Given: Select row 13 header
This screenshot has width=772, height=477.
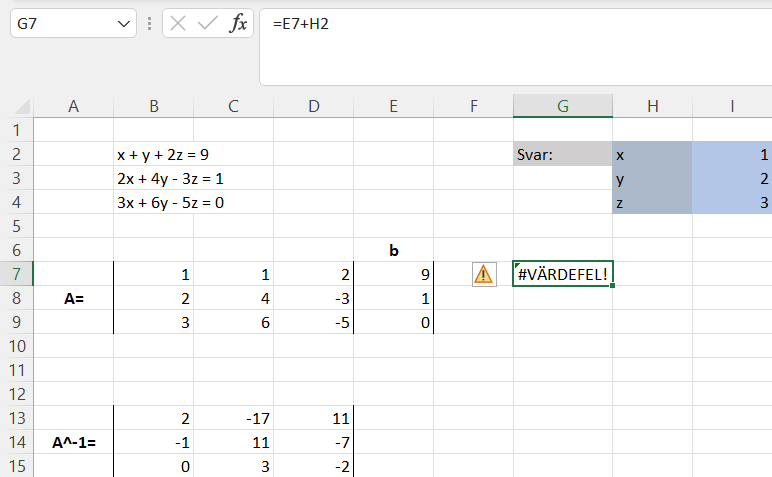Looking at the screenshot, I should tap(16, 418).
